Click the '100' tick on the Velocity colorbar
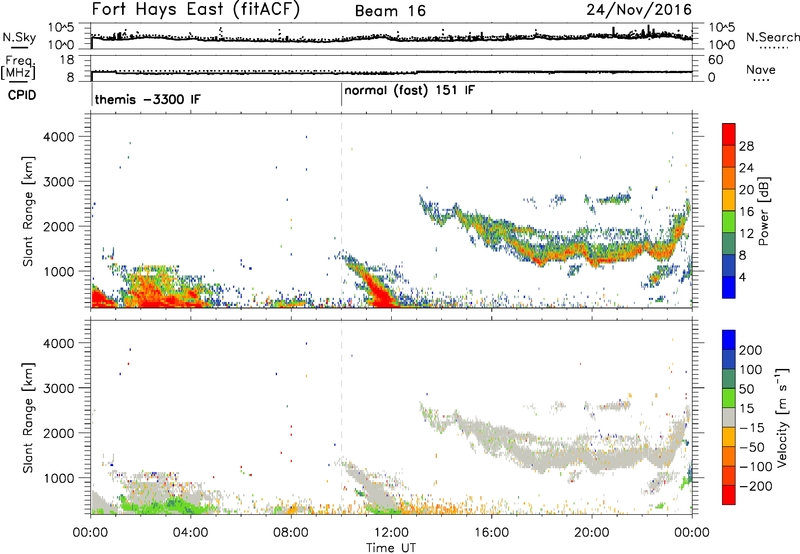 click(x=751, y=369)
